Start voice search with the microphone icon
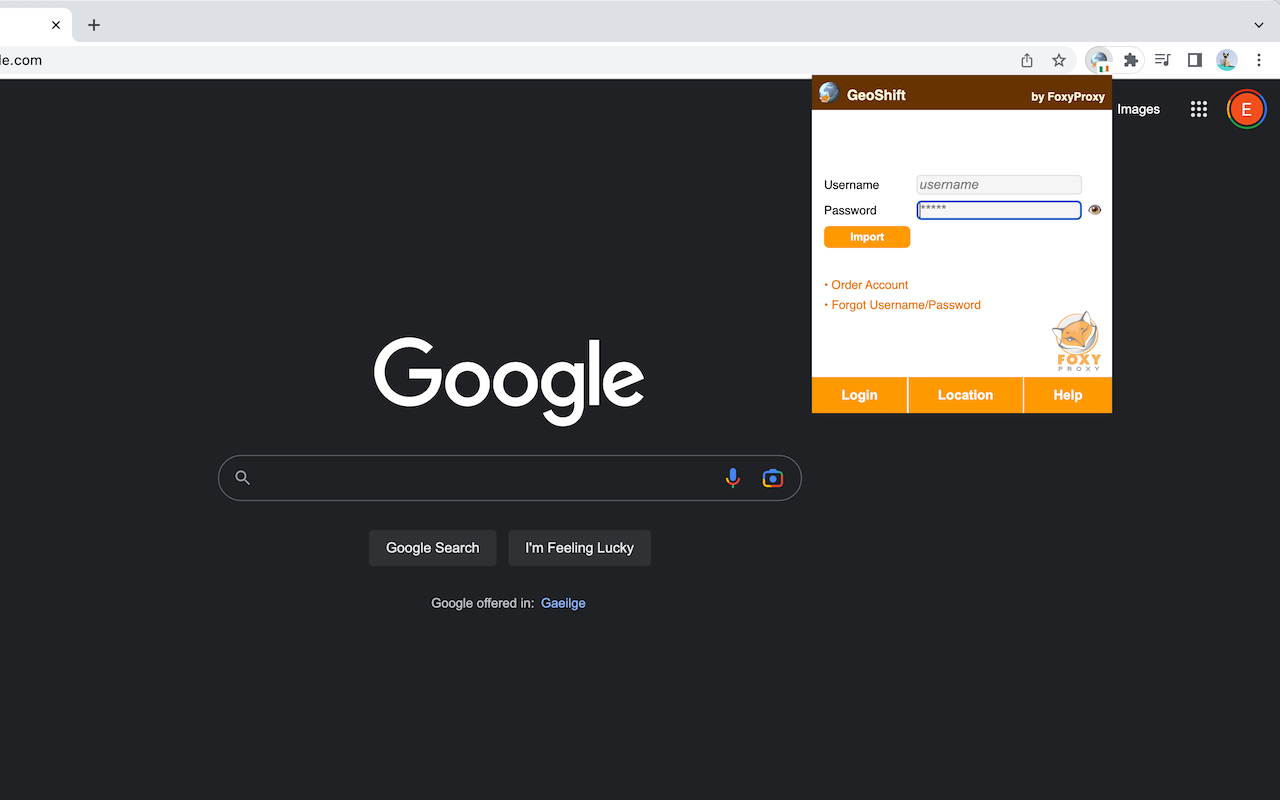Viewport: 1280px width, 800px height. click(733, 478)
